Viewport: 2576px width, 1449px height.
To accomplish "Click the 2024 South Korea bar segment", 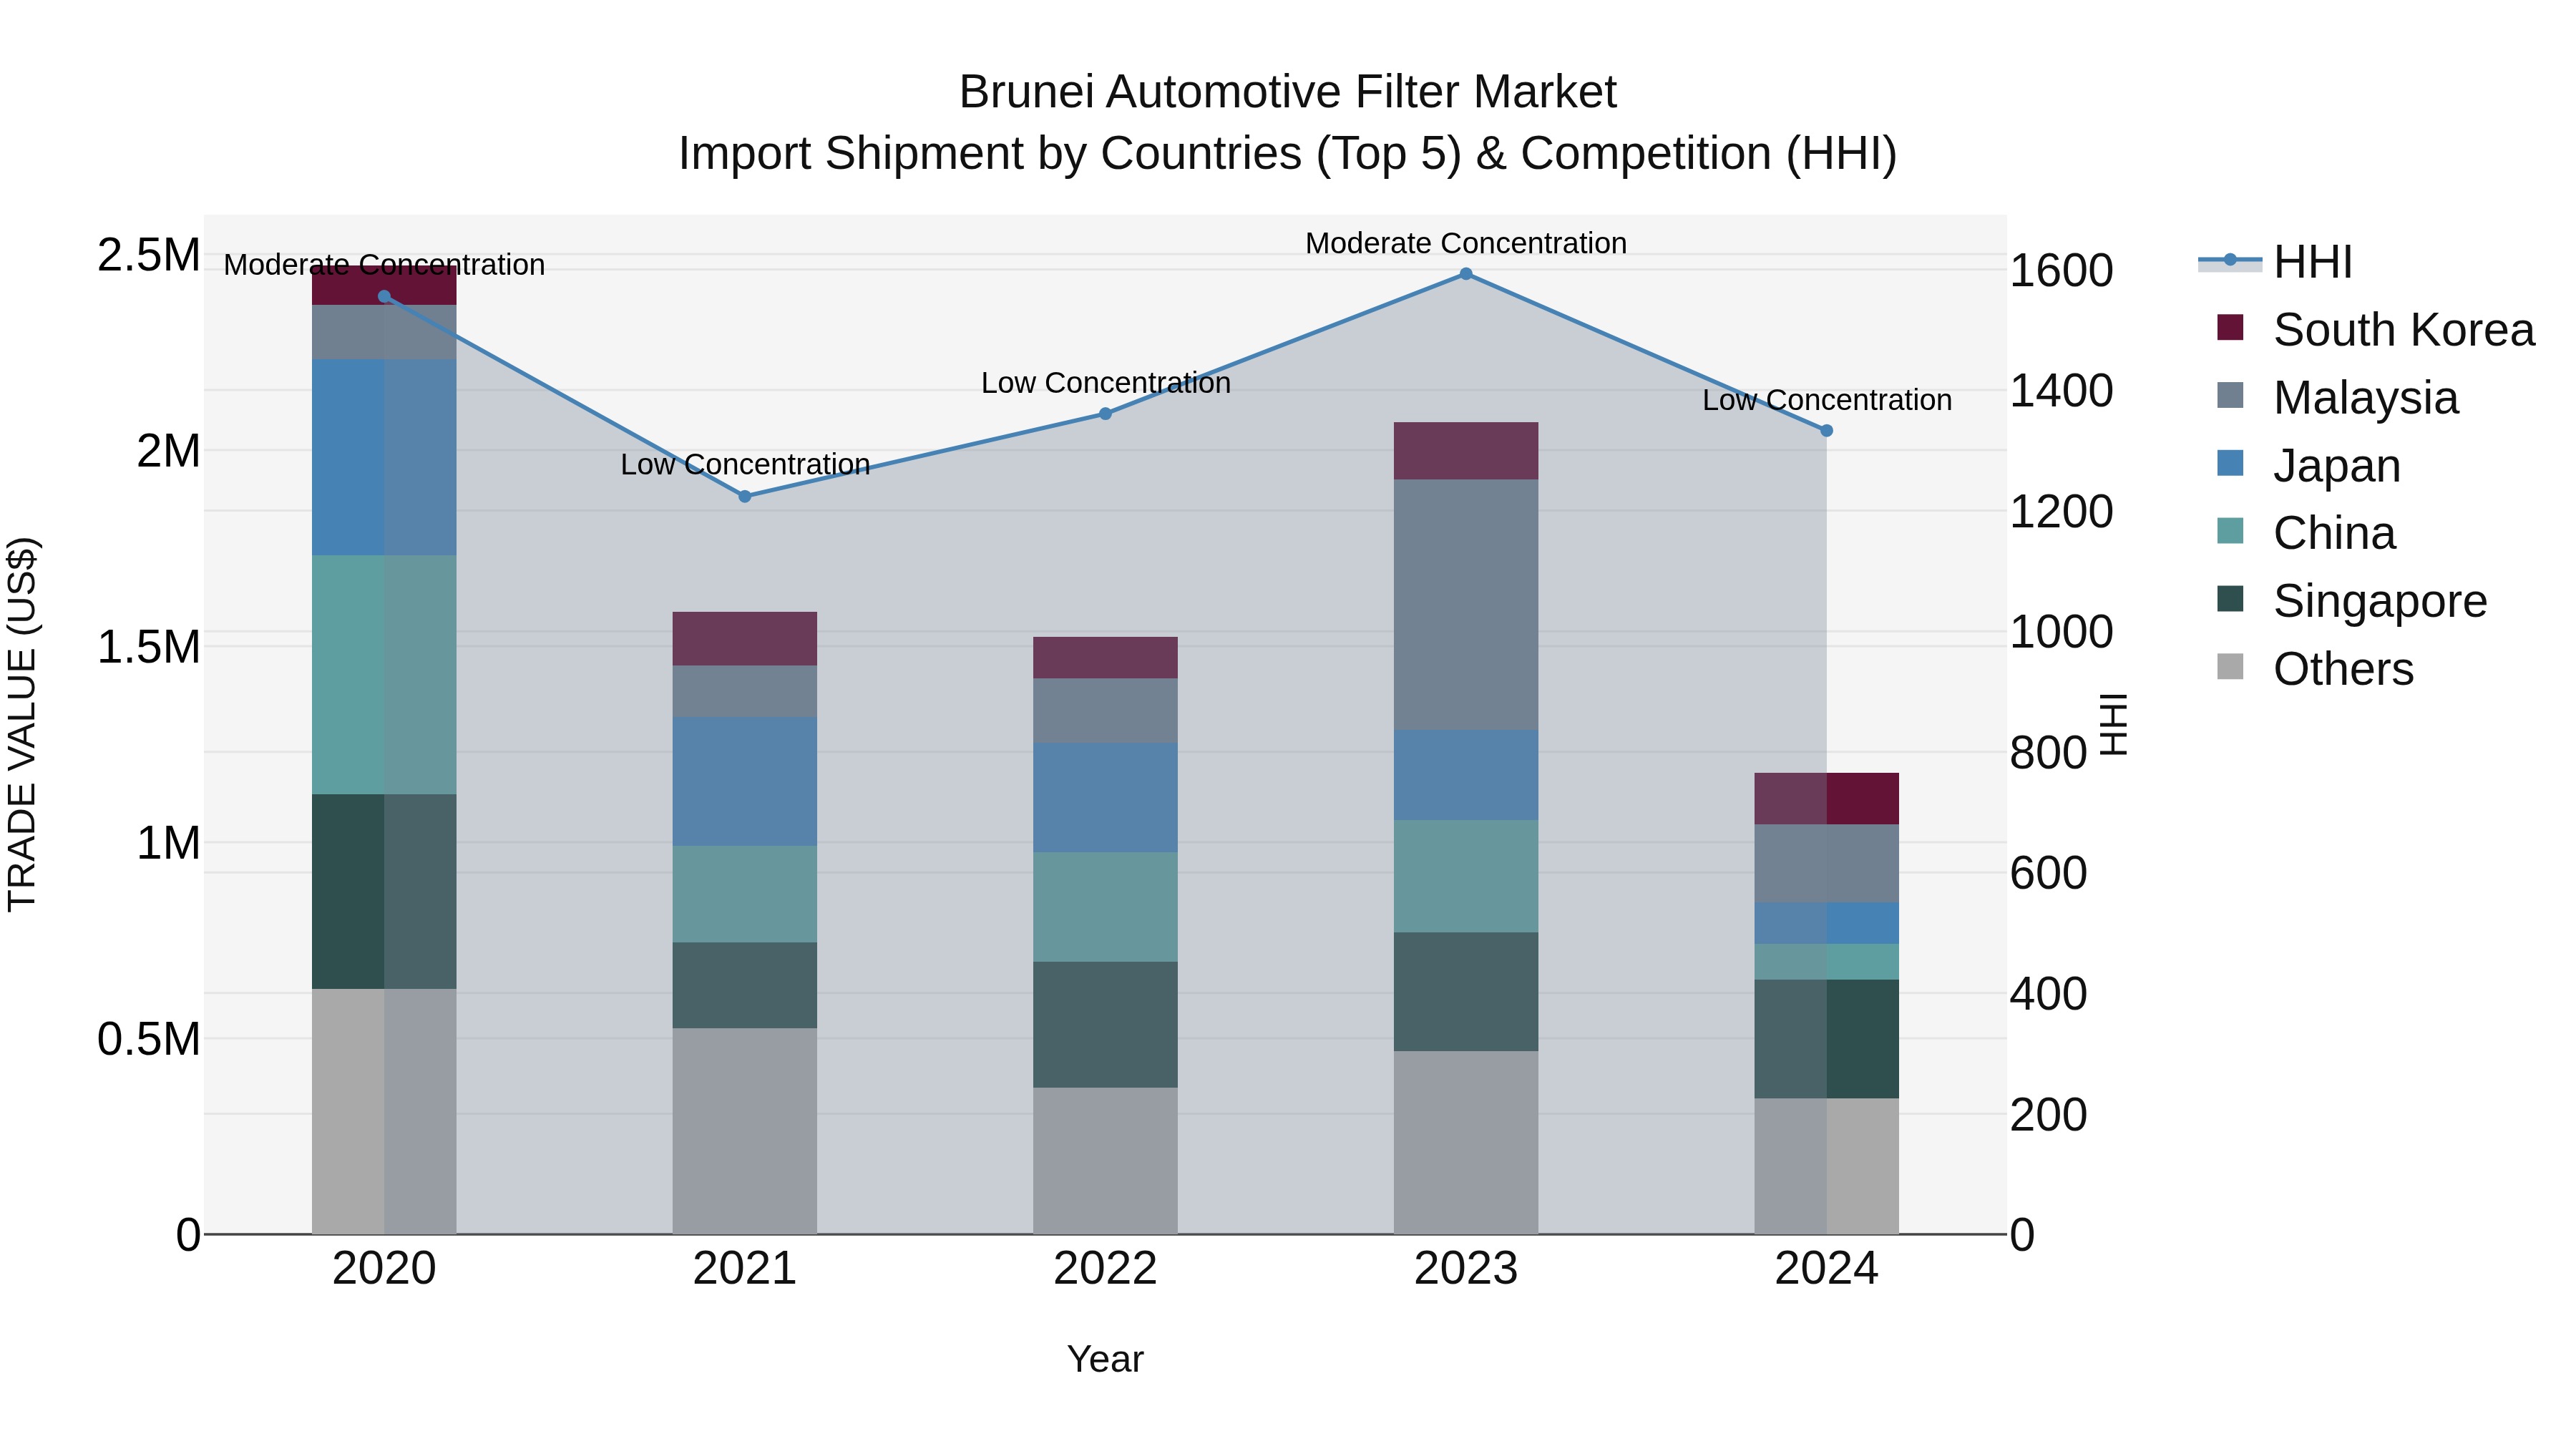I will point(1826,799).
